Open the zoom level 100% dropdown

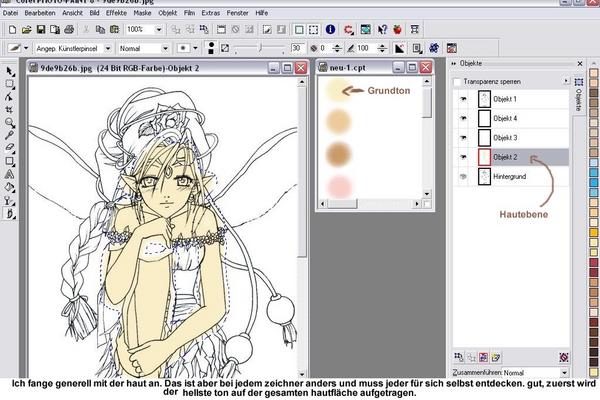point(159,29)
